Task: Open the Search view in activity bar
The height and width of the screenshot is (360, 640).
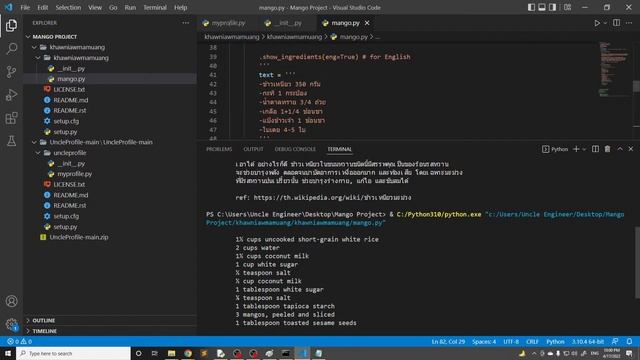Action: (11, 49)
